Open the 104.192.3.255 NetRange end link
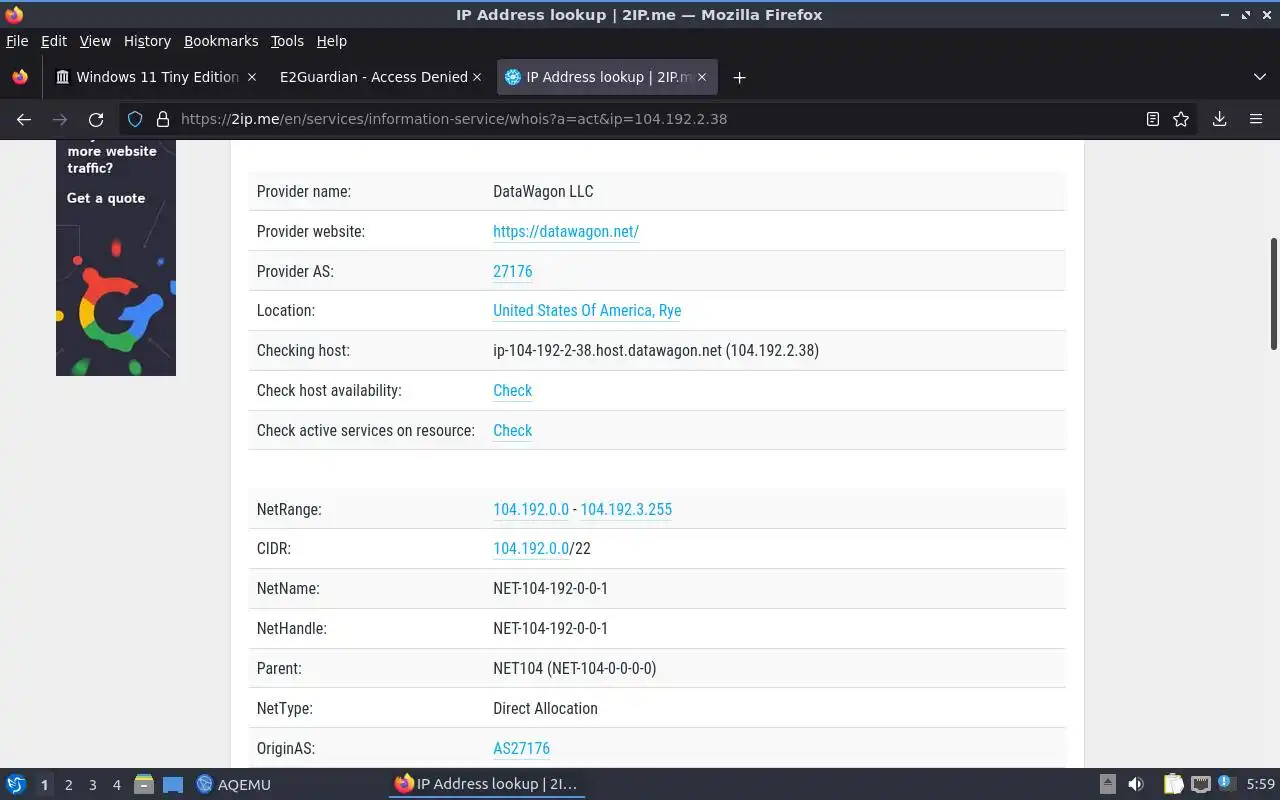This screenshot has width=1280, height=800. 626,509
